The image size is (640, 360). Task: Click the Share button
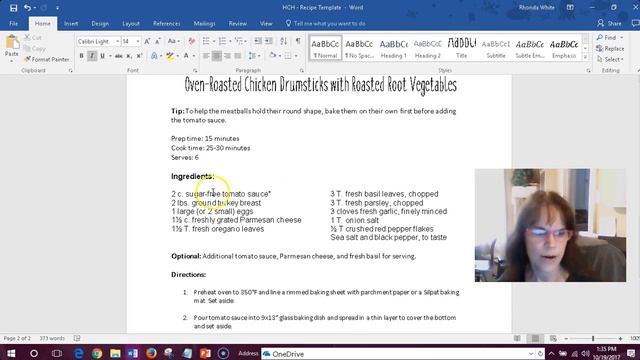pos(609,24)
